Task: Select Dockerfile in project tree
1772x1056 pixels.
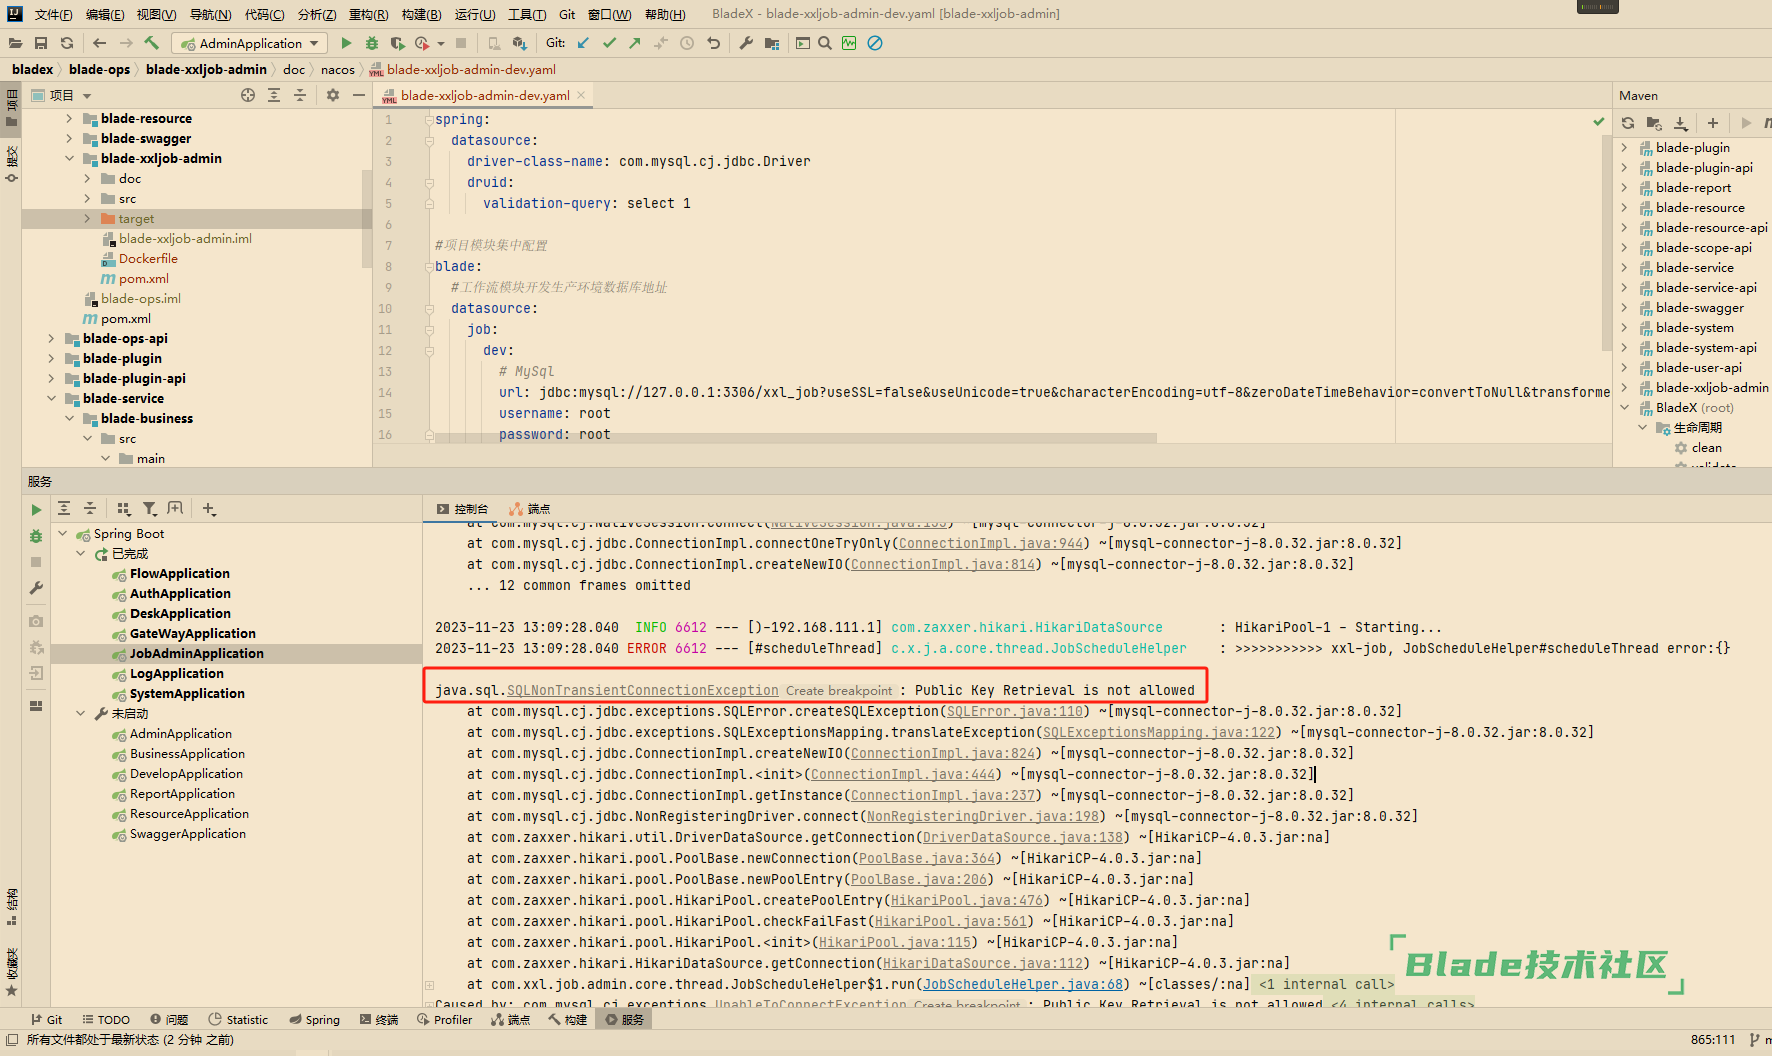Action: pos(148,258)
